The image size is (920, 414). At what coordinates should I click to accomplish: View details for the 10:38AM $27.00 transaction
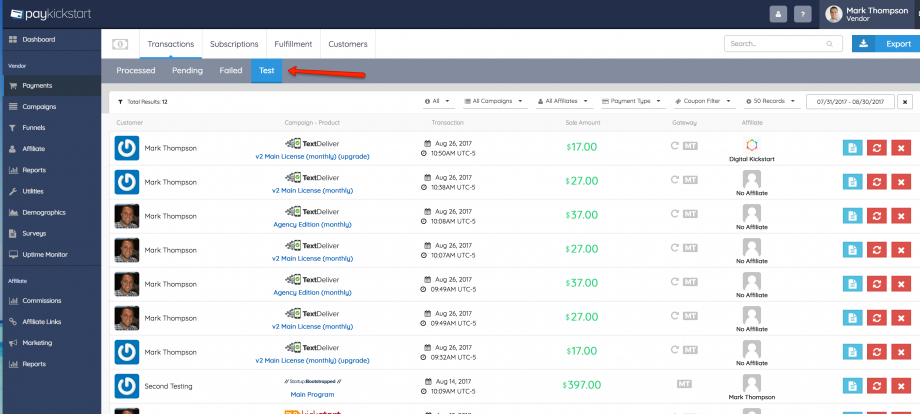point(853,182)
